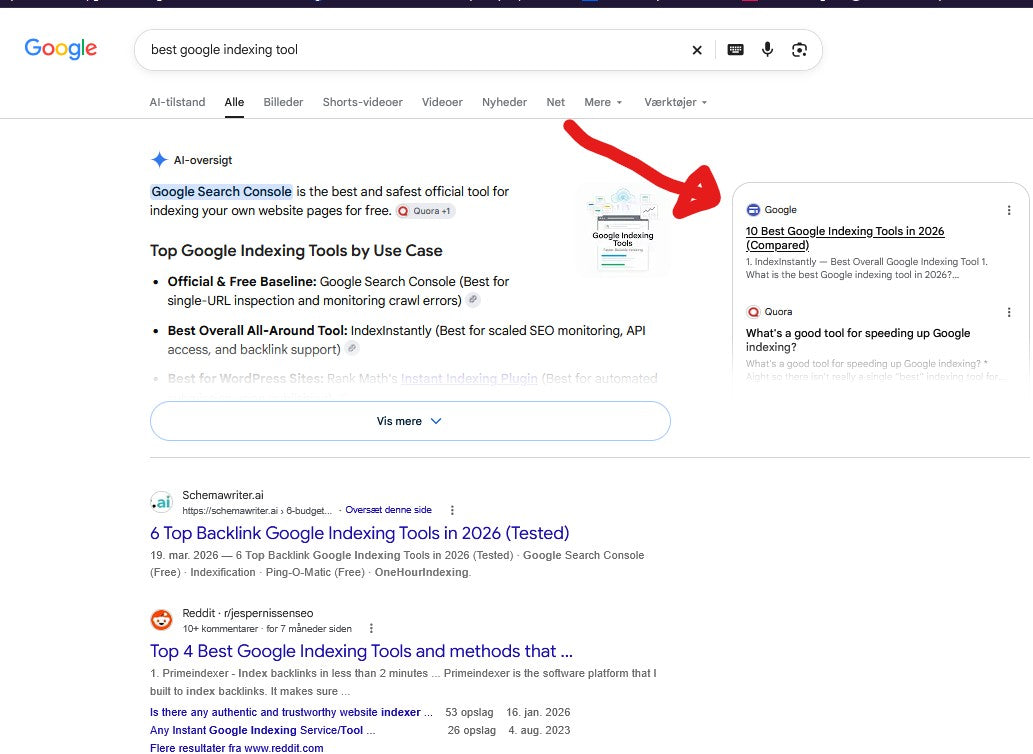
Task: Expand the Værktøjer dropdown
Action: (x=675, y=102)
